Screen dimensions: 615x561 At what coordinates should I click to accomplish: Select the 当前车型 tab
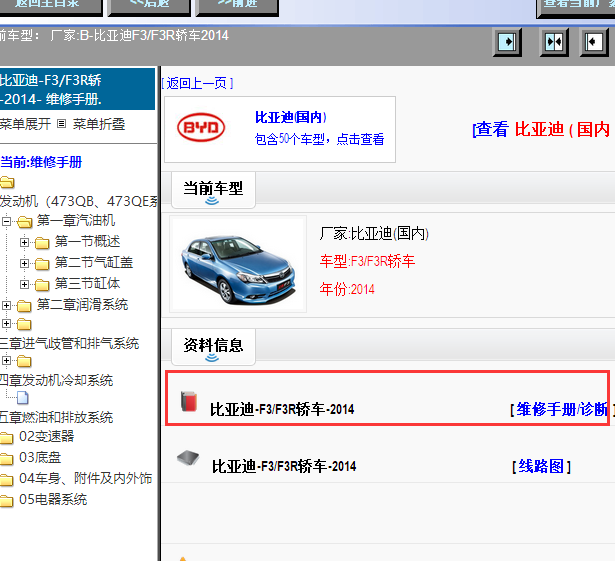(x=213, y=189)
